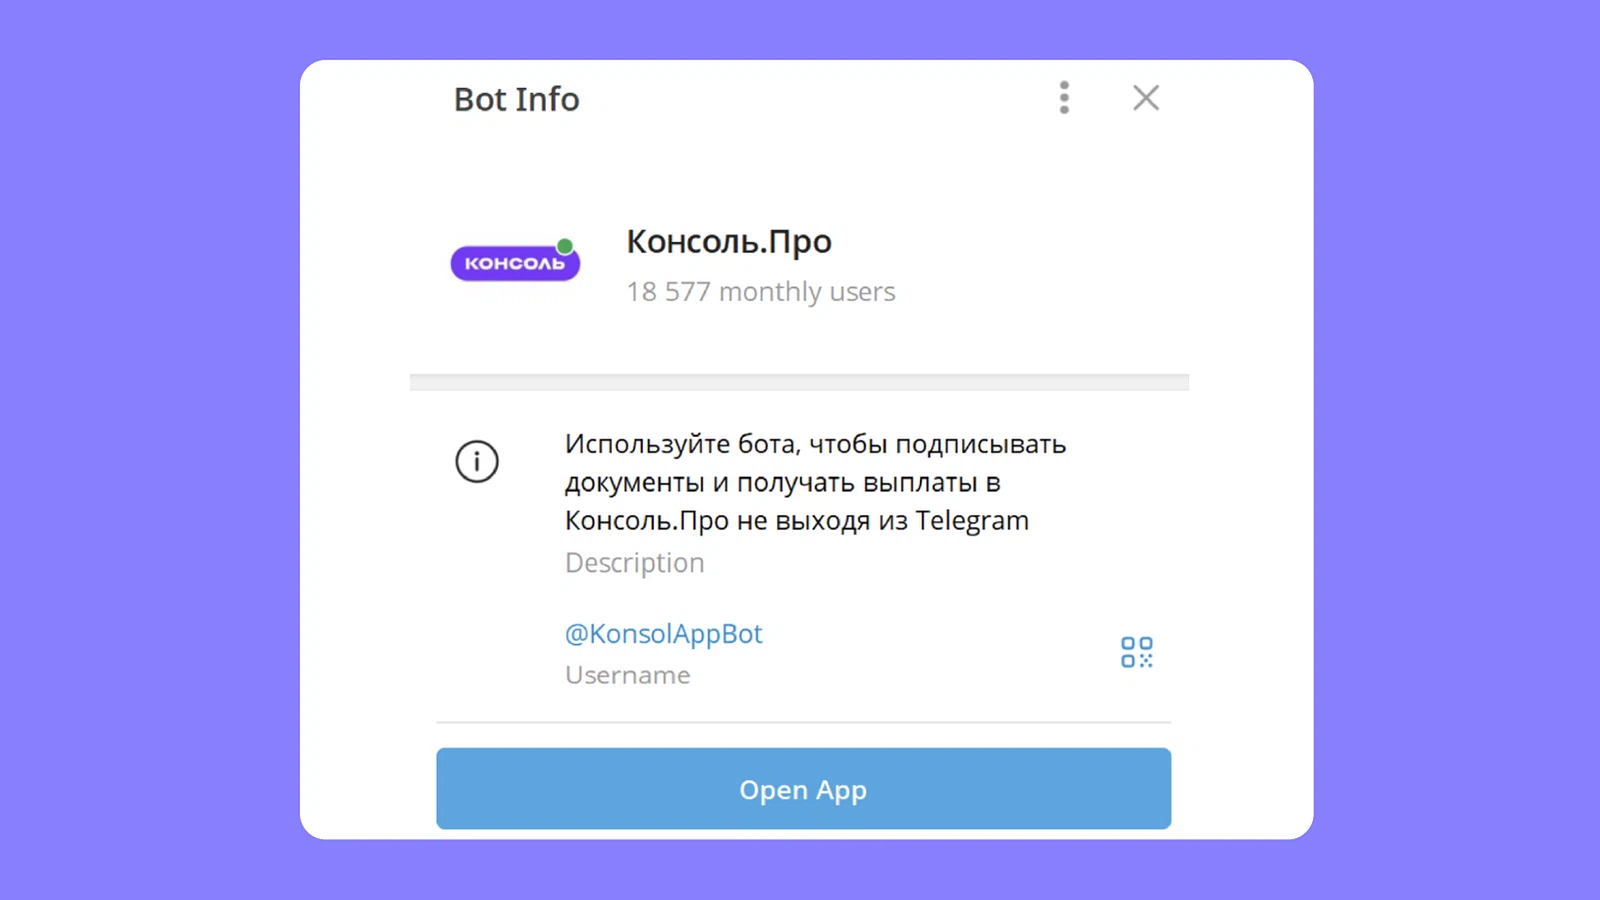The image size is (1600, 900).
Task: Click the thin line above Open App
Action: click(803, 722)
